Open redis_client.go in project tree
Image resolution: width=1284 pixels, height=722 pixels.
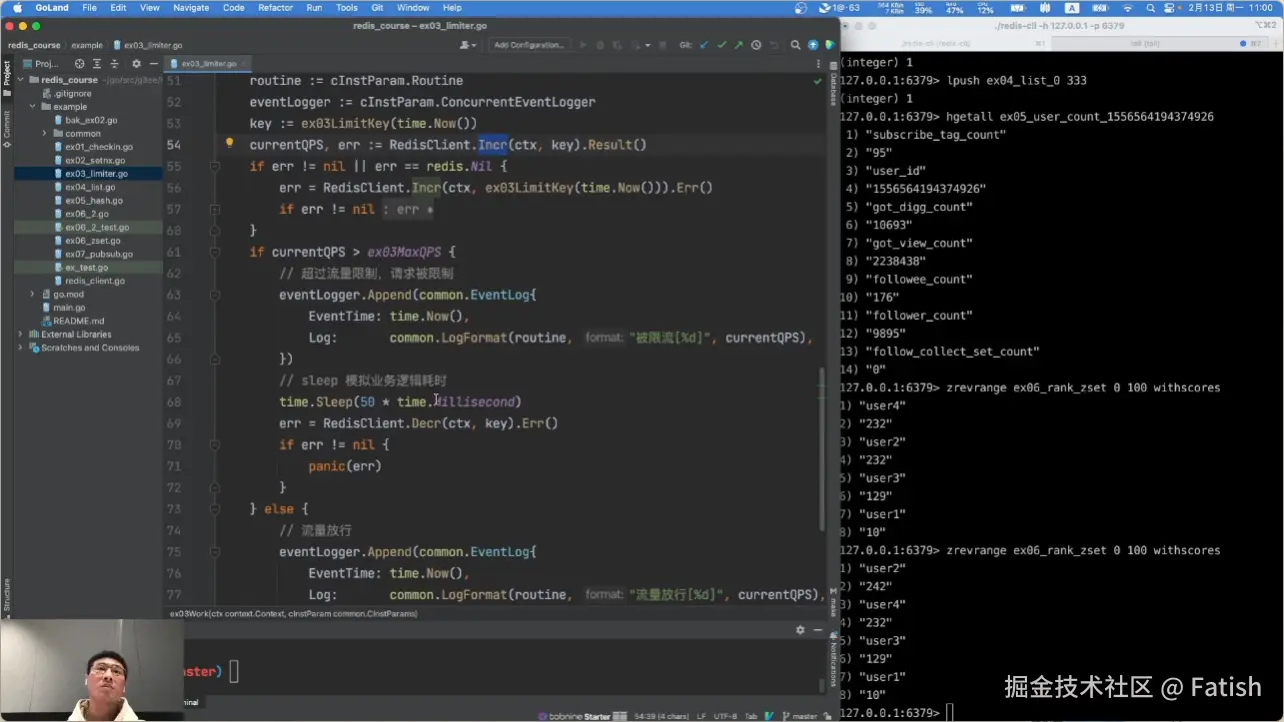coord(95,281)
